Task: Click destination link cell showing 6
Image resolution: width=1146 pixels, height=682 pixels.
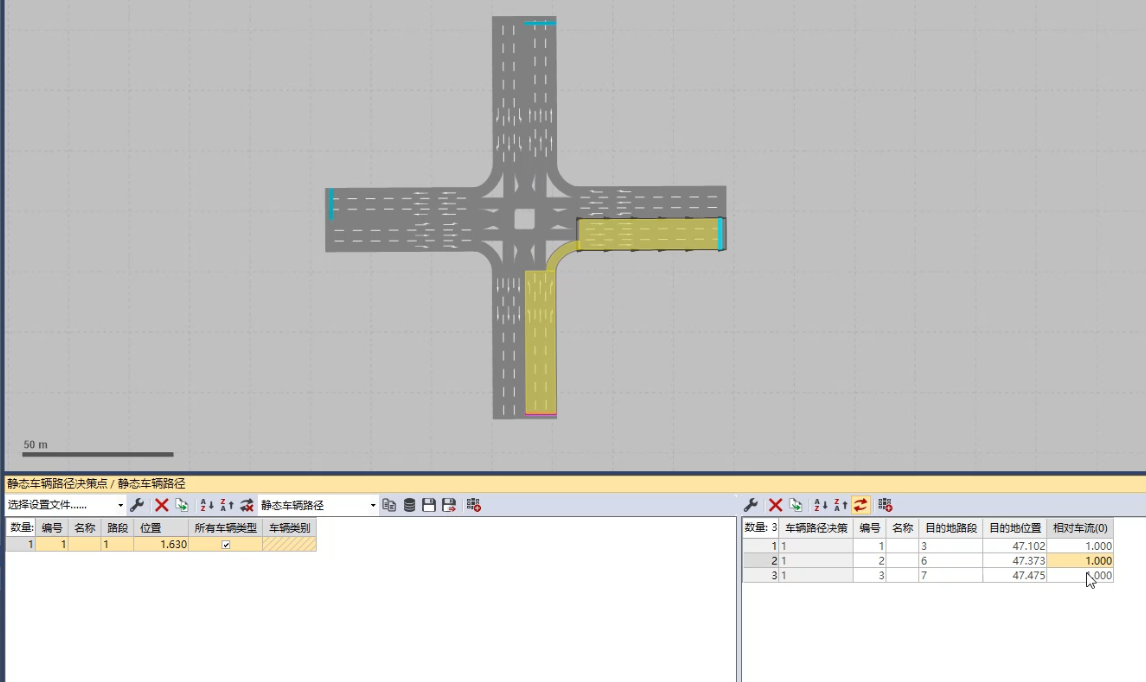Action: [950, 561]
